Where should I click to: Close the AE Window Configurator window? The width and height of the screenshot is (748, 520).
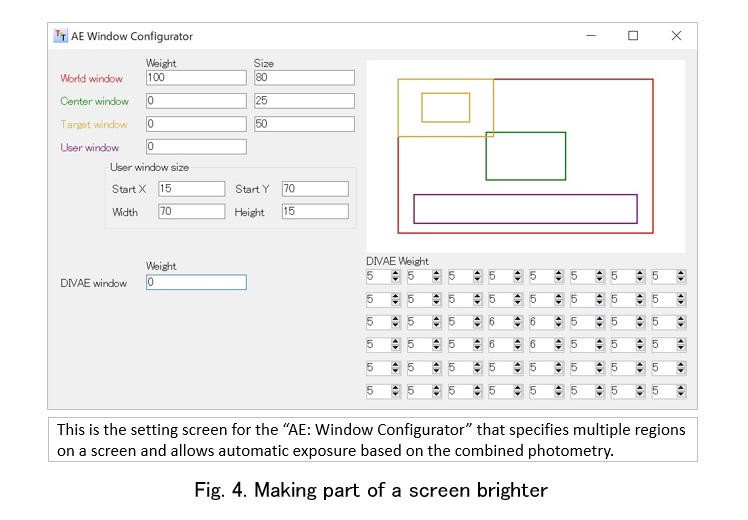(x=676, y=36)
